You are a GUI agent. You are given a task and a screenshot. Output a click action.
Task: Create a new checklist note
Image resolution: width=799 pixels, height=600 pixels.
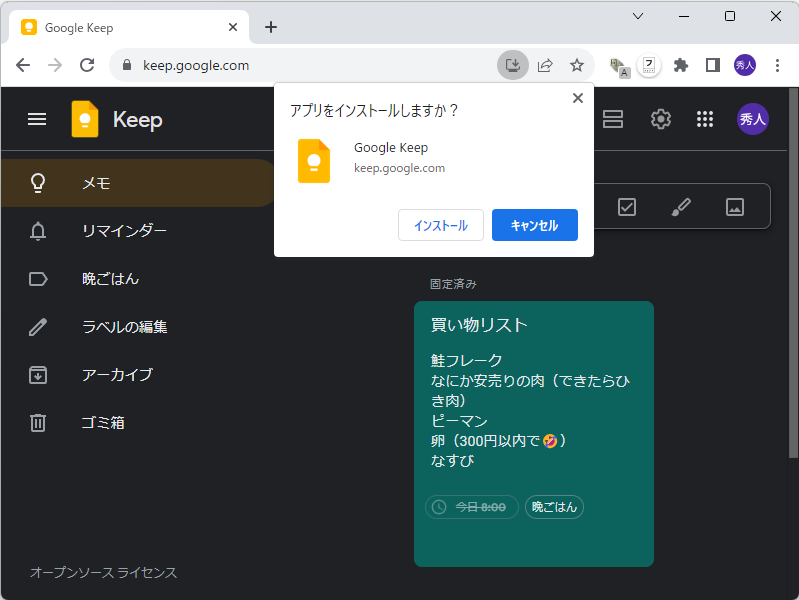(x=627, y=207)
